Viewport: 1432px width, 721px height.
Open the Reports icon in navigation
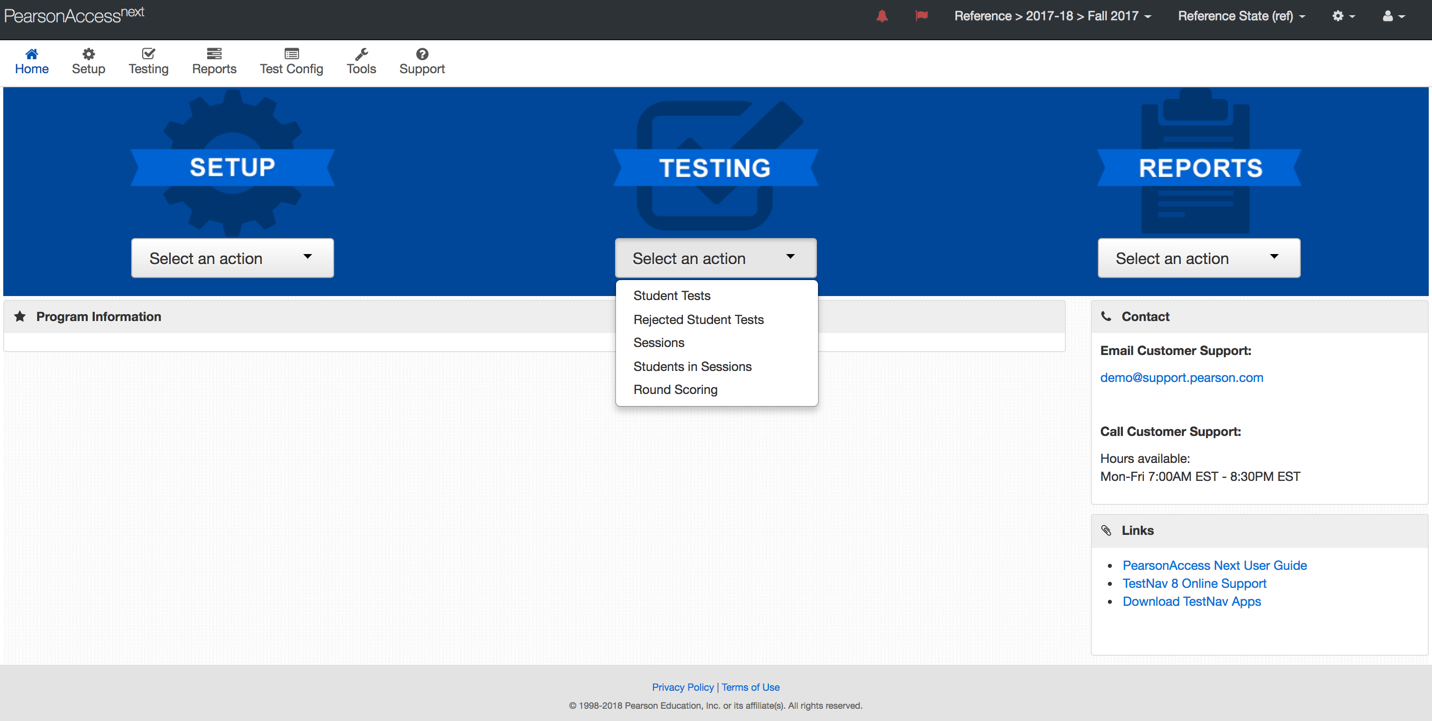[214, 54]
